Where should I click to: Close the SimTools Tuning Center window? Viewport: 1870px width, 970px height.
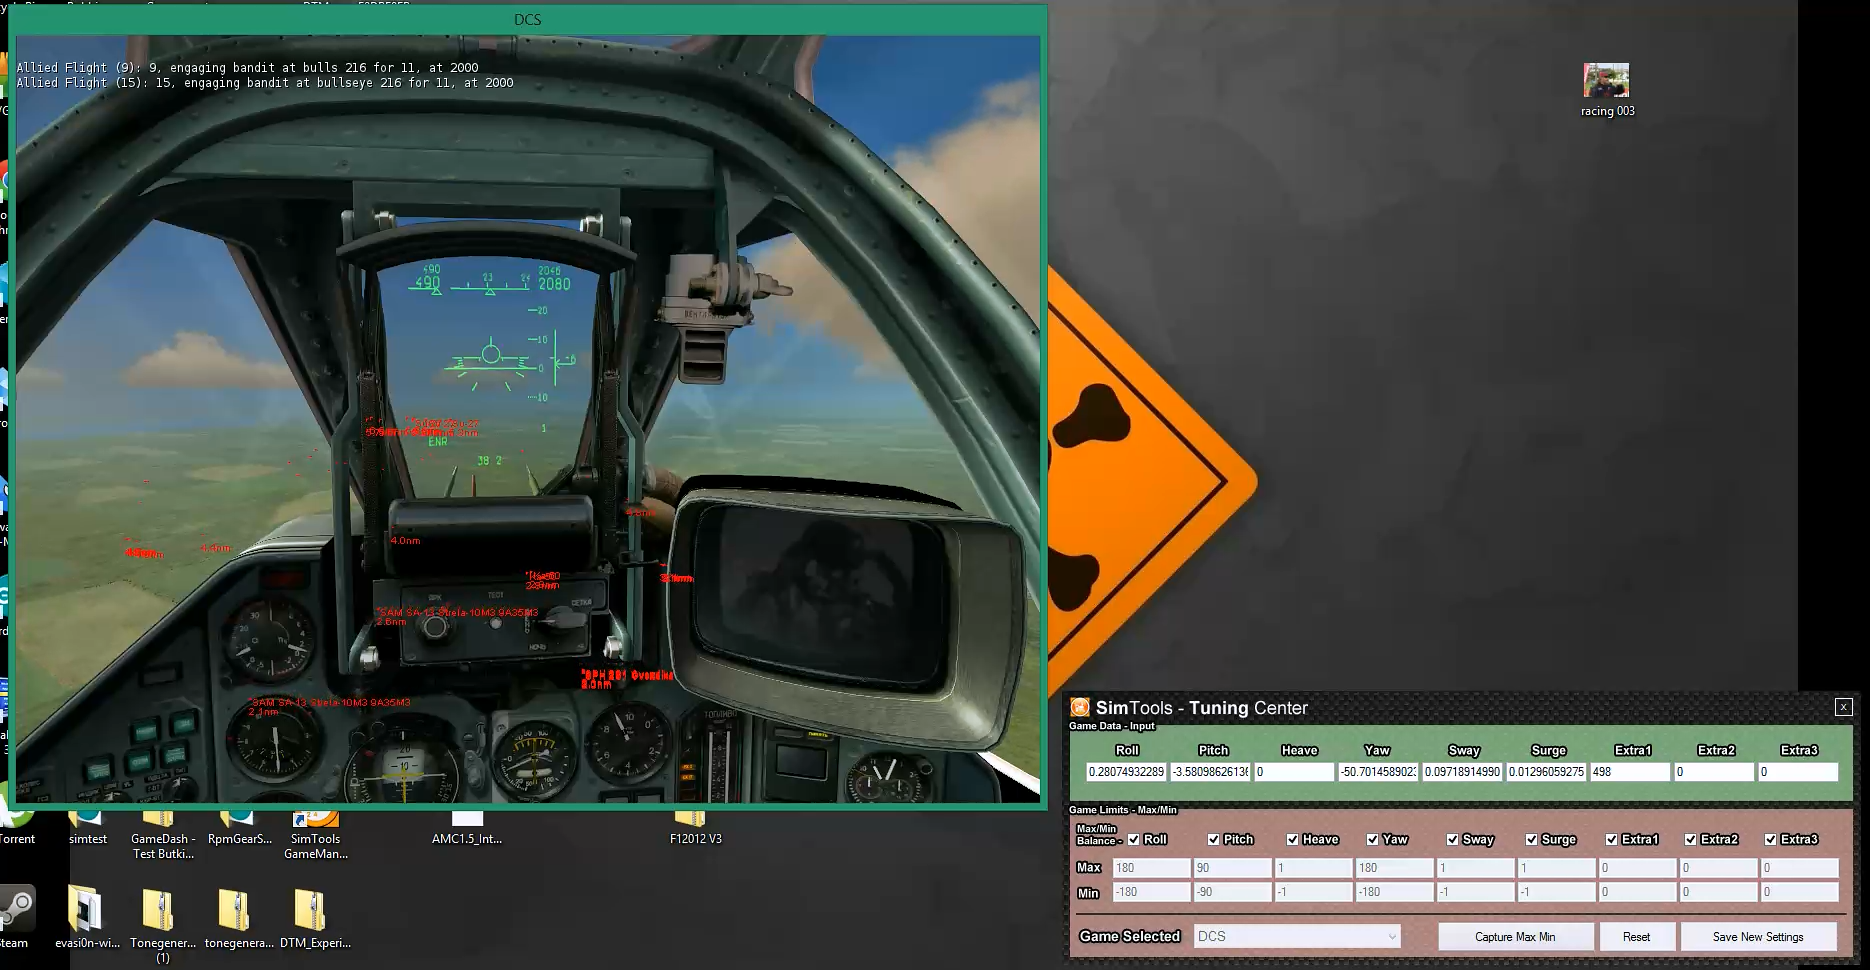[x=1843, y=707]
